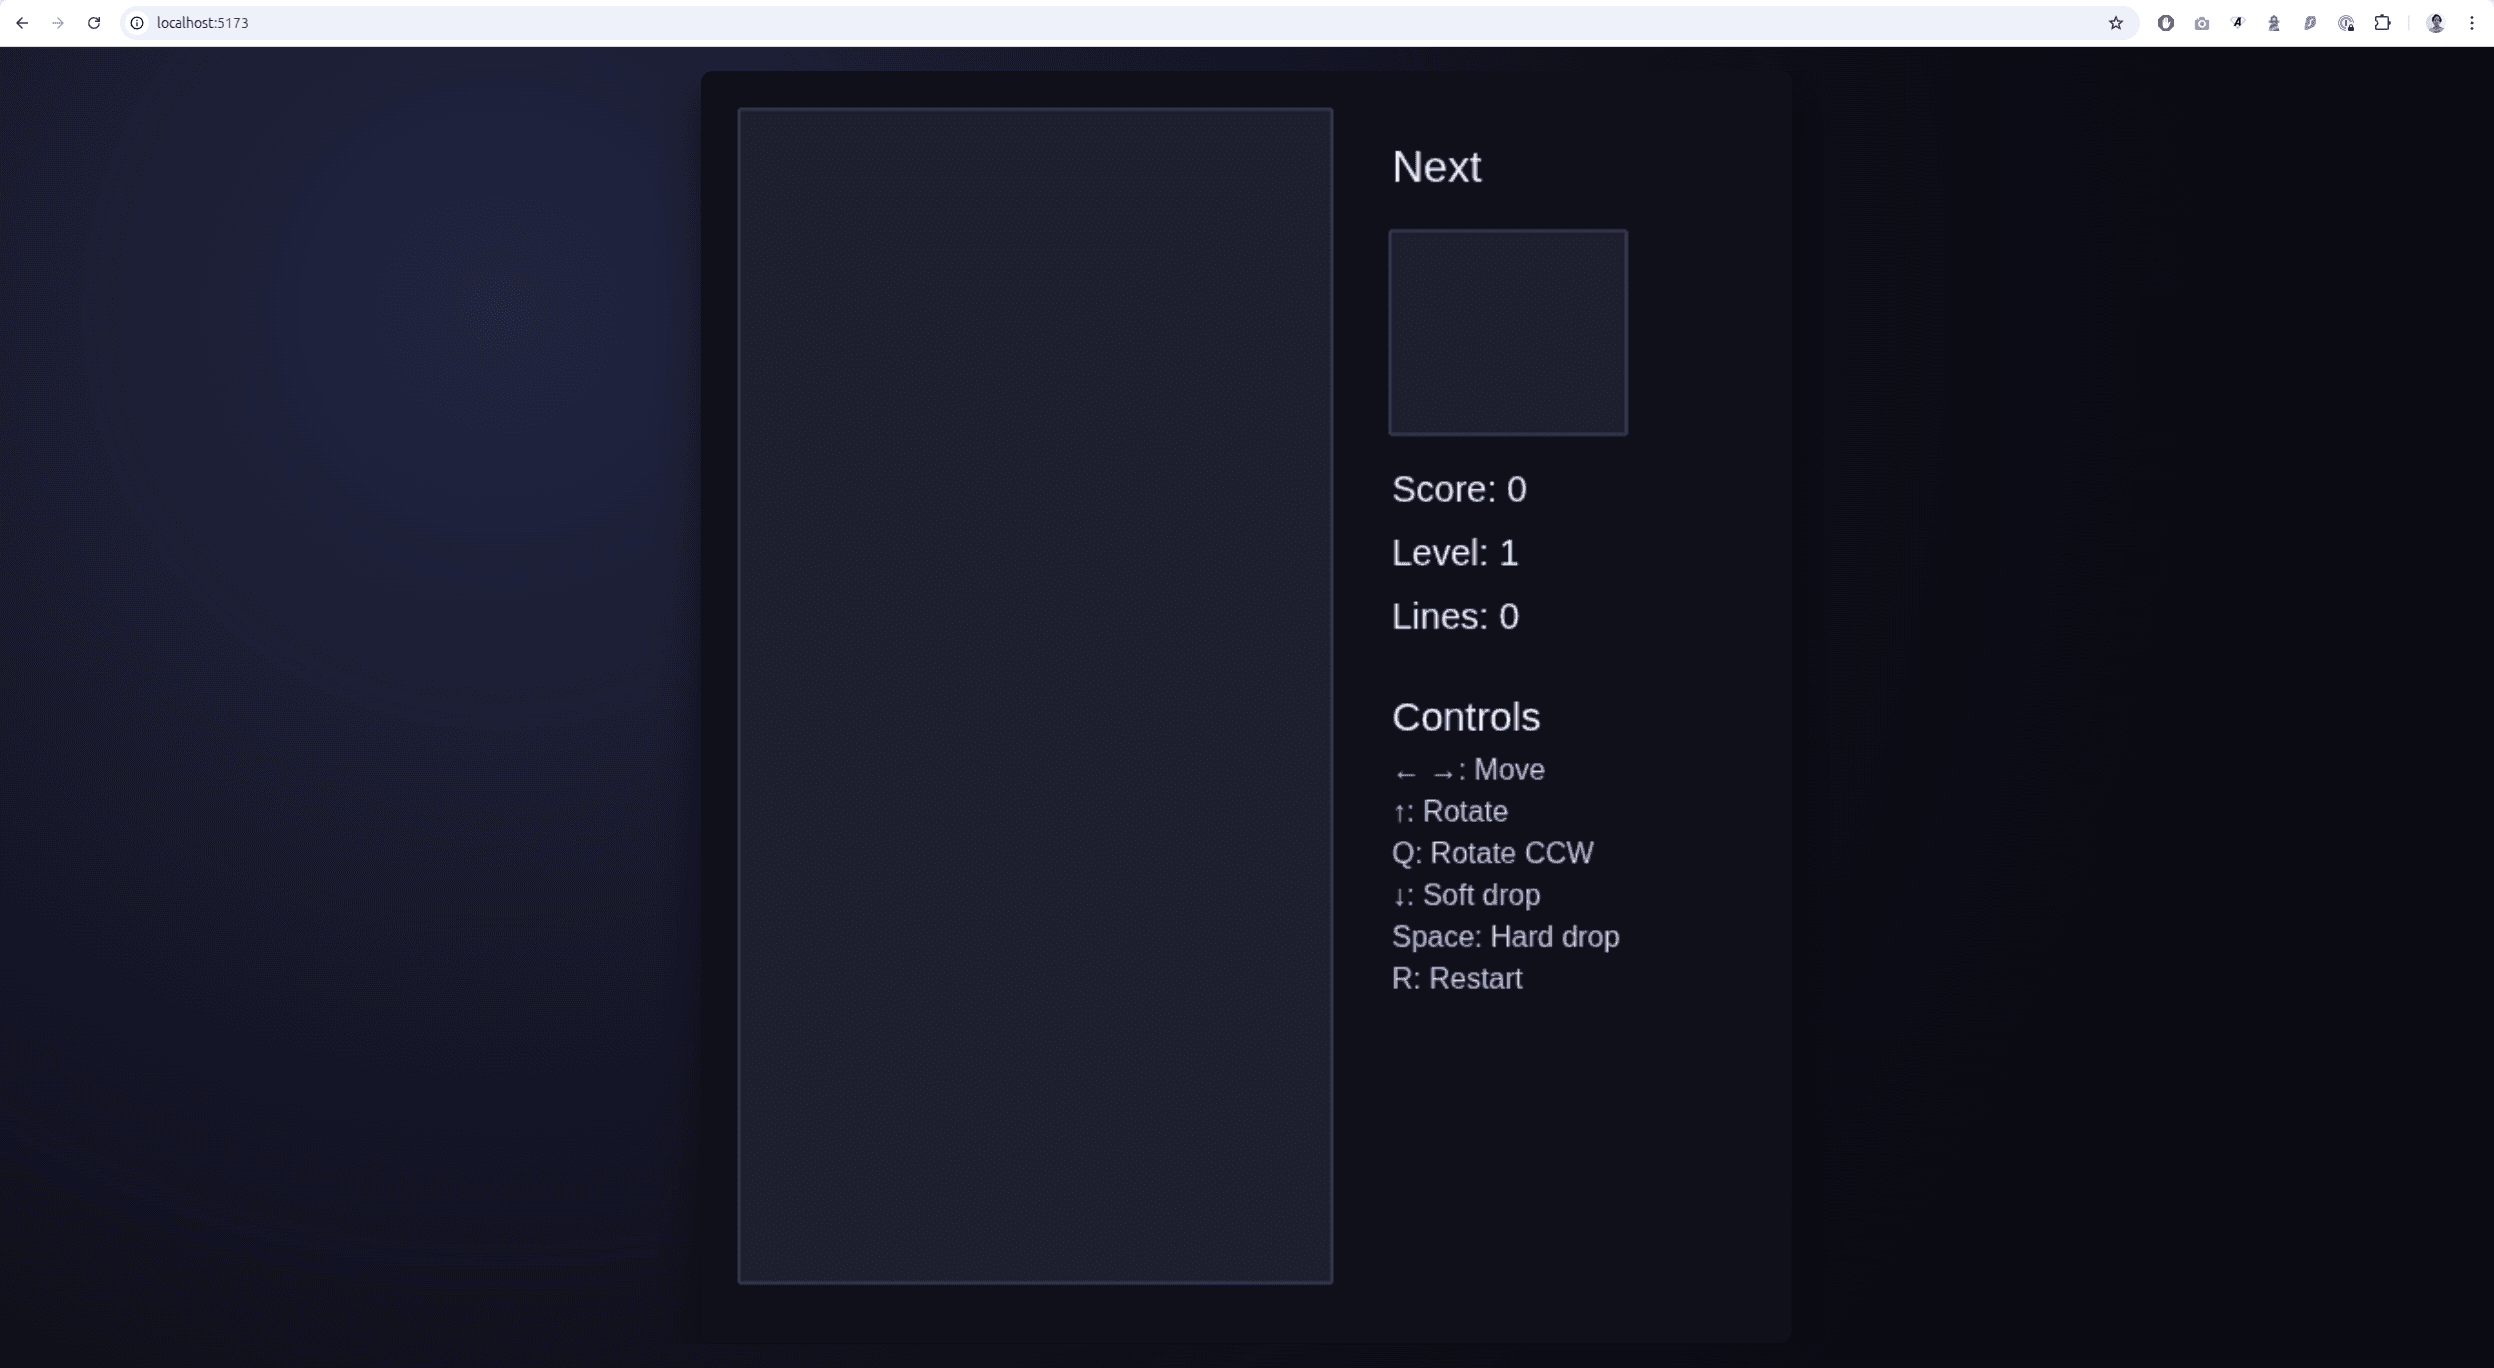Navigate back with the back arrow
Screen dimensions: 2494x1368
click(x=23, y=22)
